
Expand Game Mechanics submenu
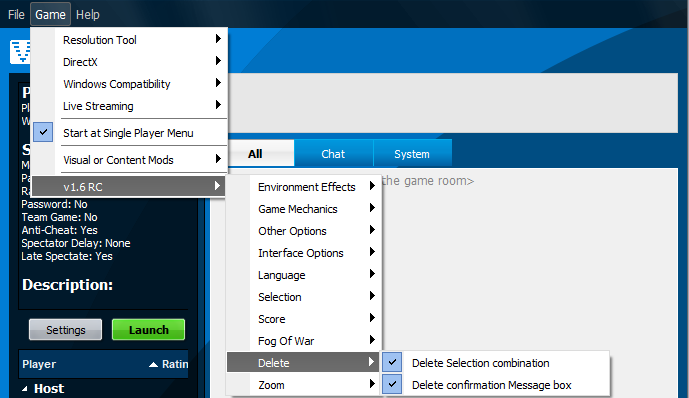pyautogui.click(x=304, y=209)
